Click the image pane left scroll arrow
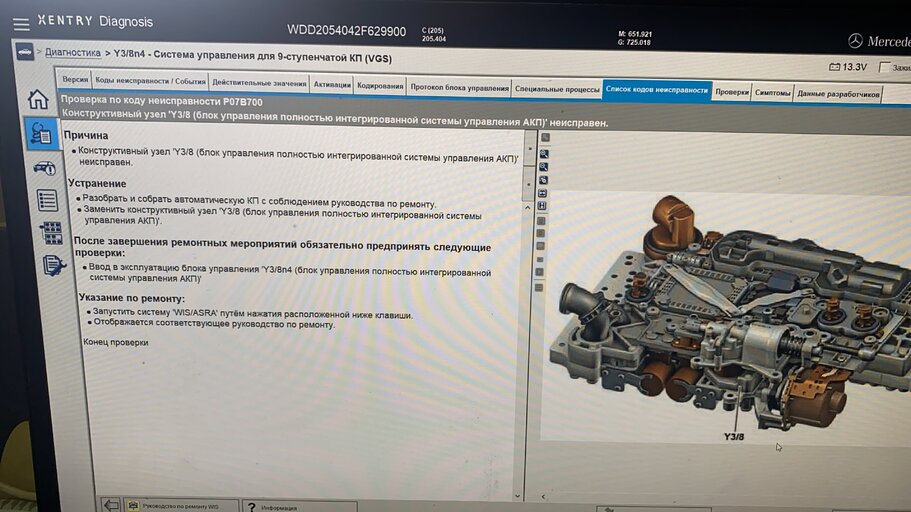911x512 pixels. (543, 496)
